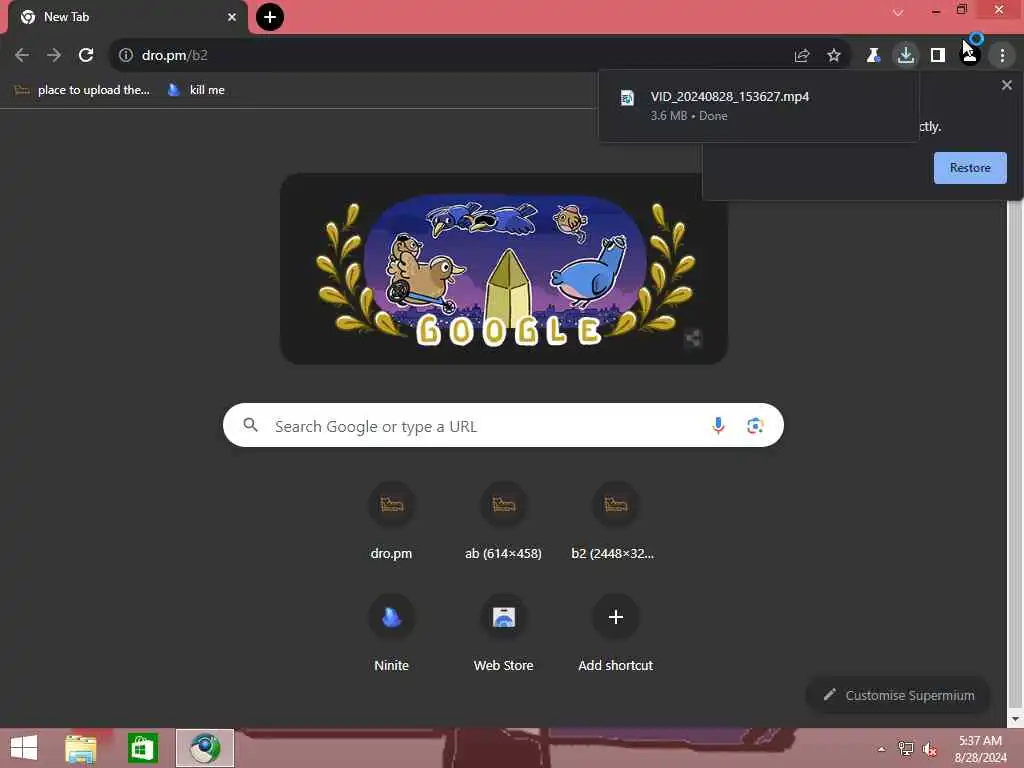Close the New Tab tab
The width and height of the screenshot is (1024, 768).
pyautogui.click(x=232, y=17)
